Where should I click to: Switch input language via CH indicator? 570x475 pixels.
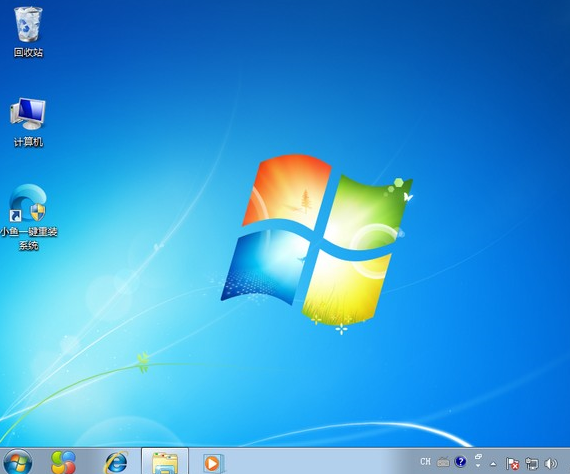click(x=425, y=462)
